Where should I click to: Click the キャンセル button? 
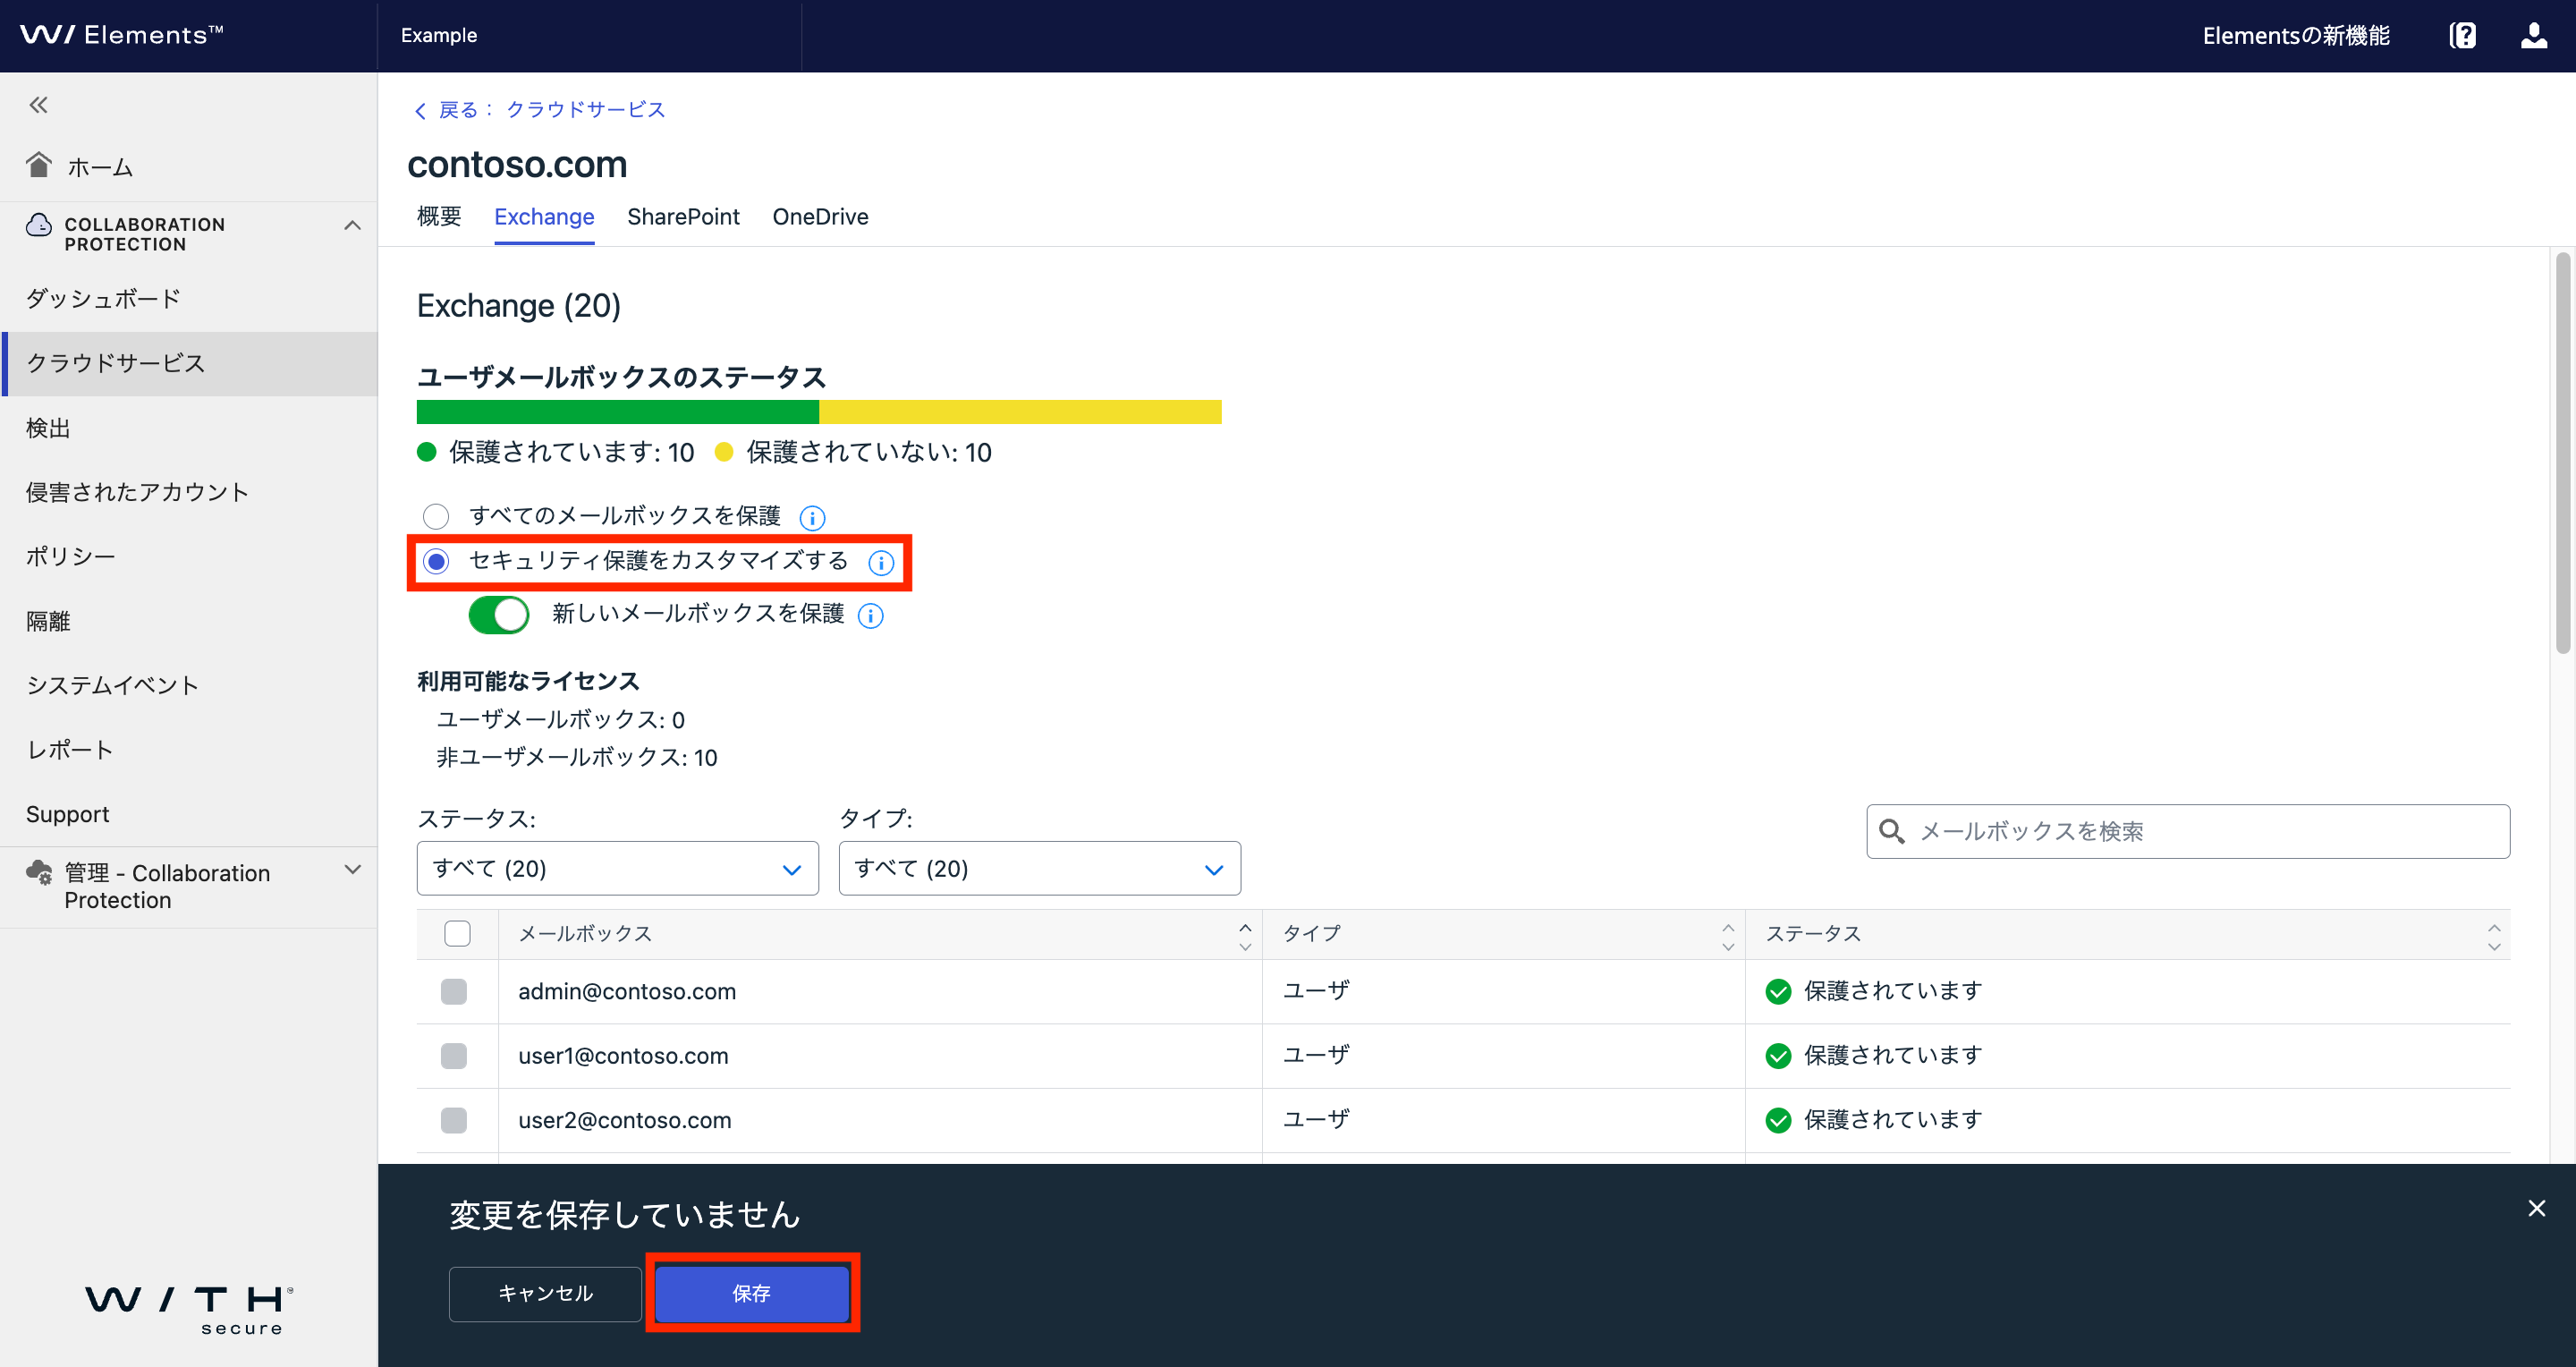(545, 1293)
